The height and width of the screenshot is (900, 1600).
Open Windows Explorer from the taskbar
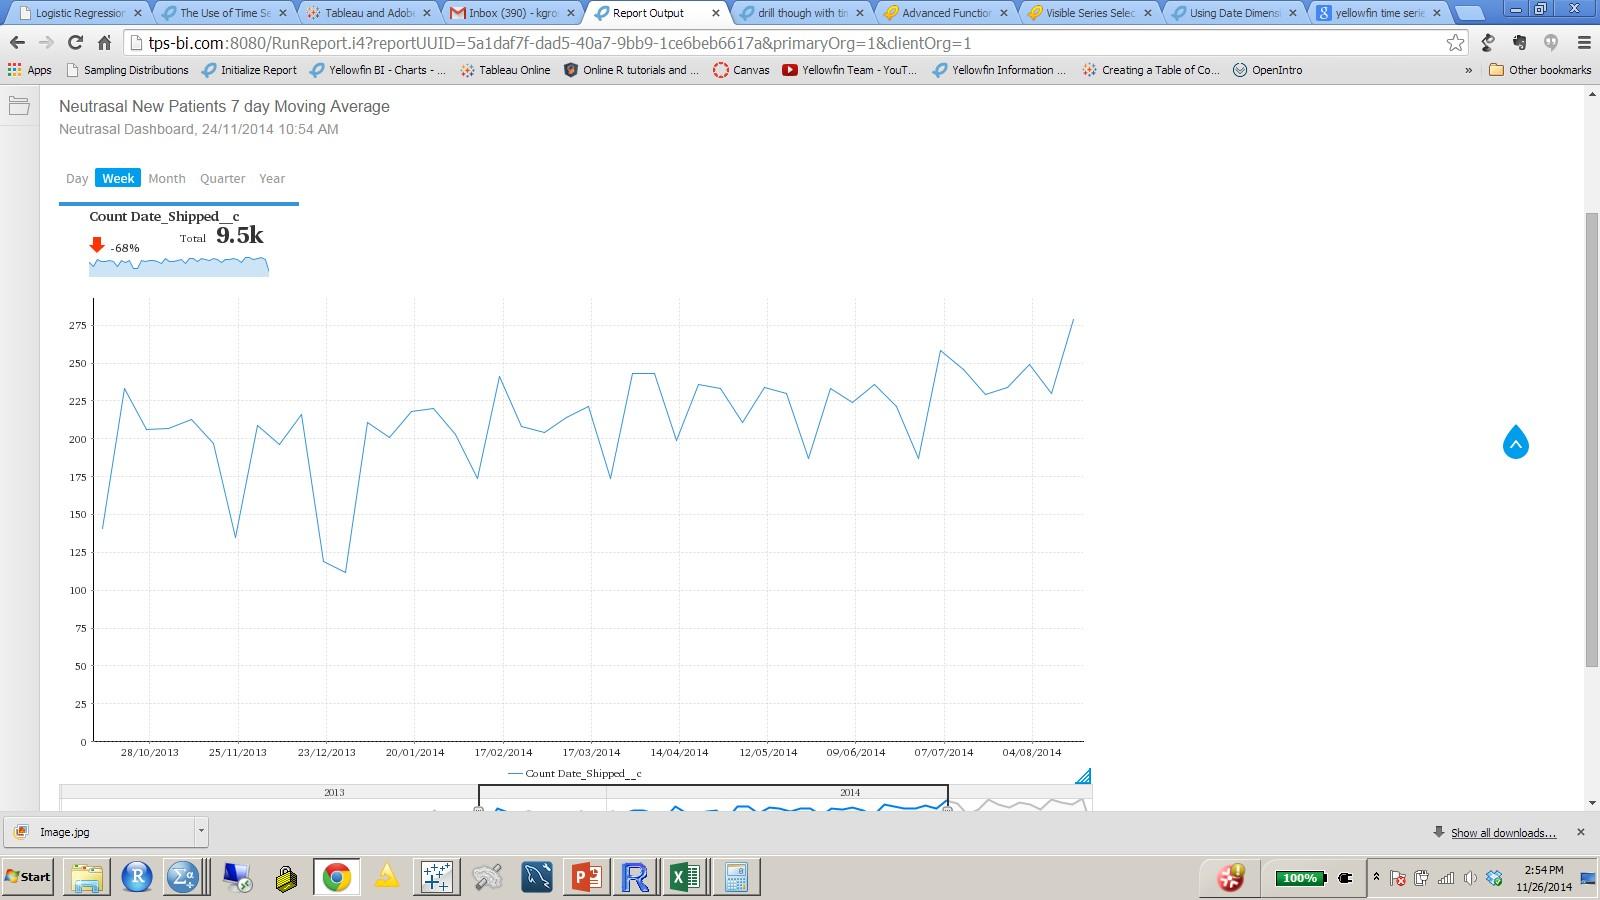point(87,877)
